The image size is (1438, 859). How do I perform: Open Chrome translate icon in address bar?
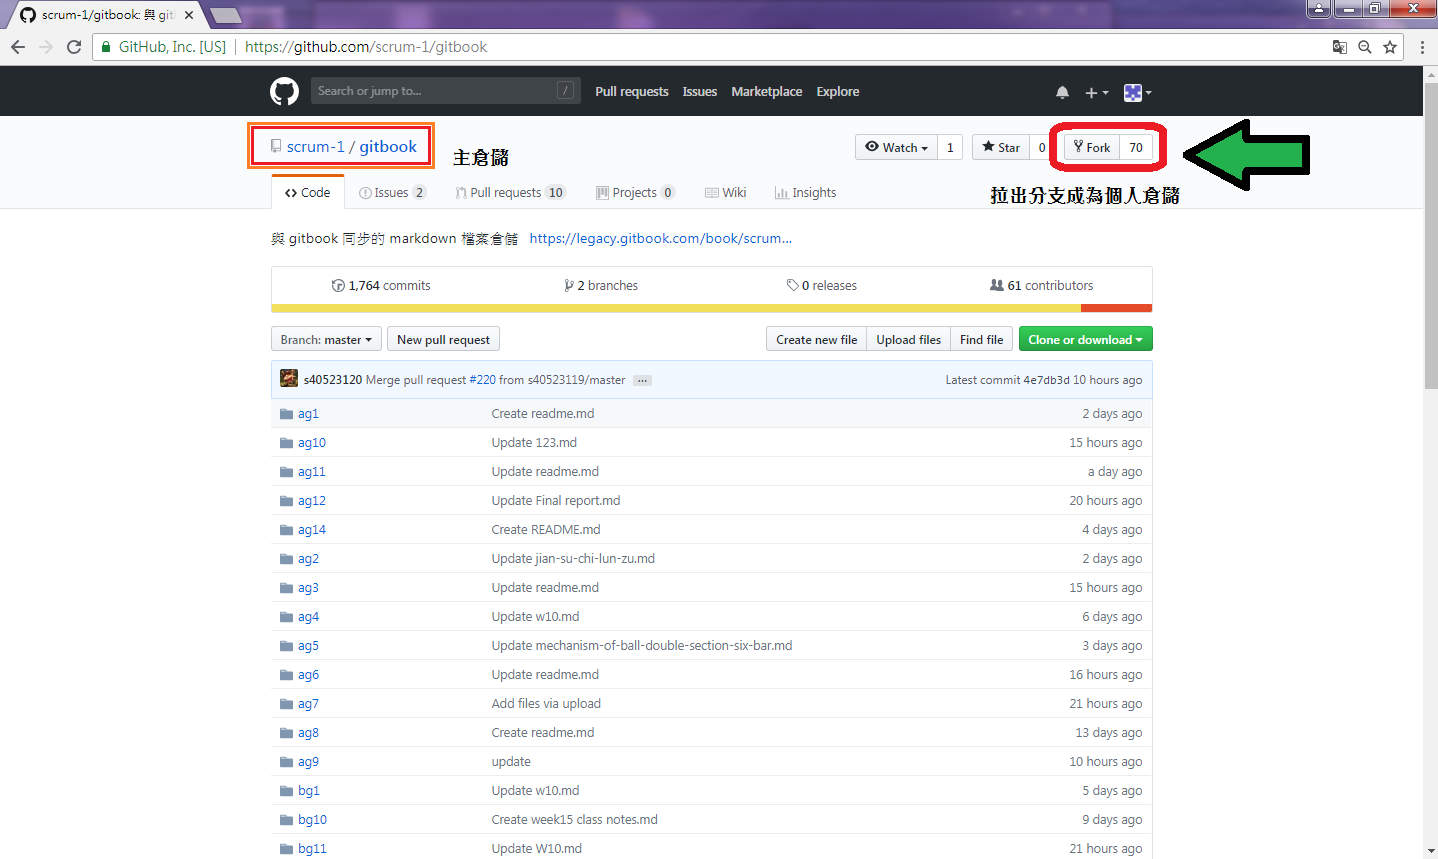coord(1340,47)
